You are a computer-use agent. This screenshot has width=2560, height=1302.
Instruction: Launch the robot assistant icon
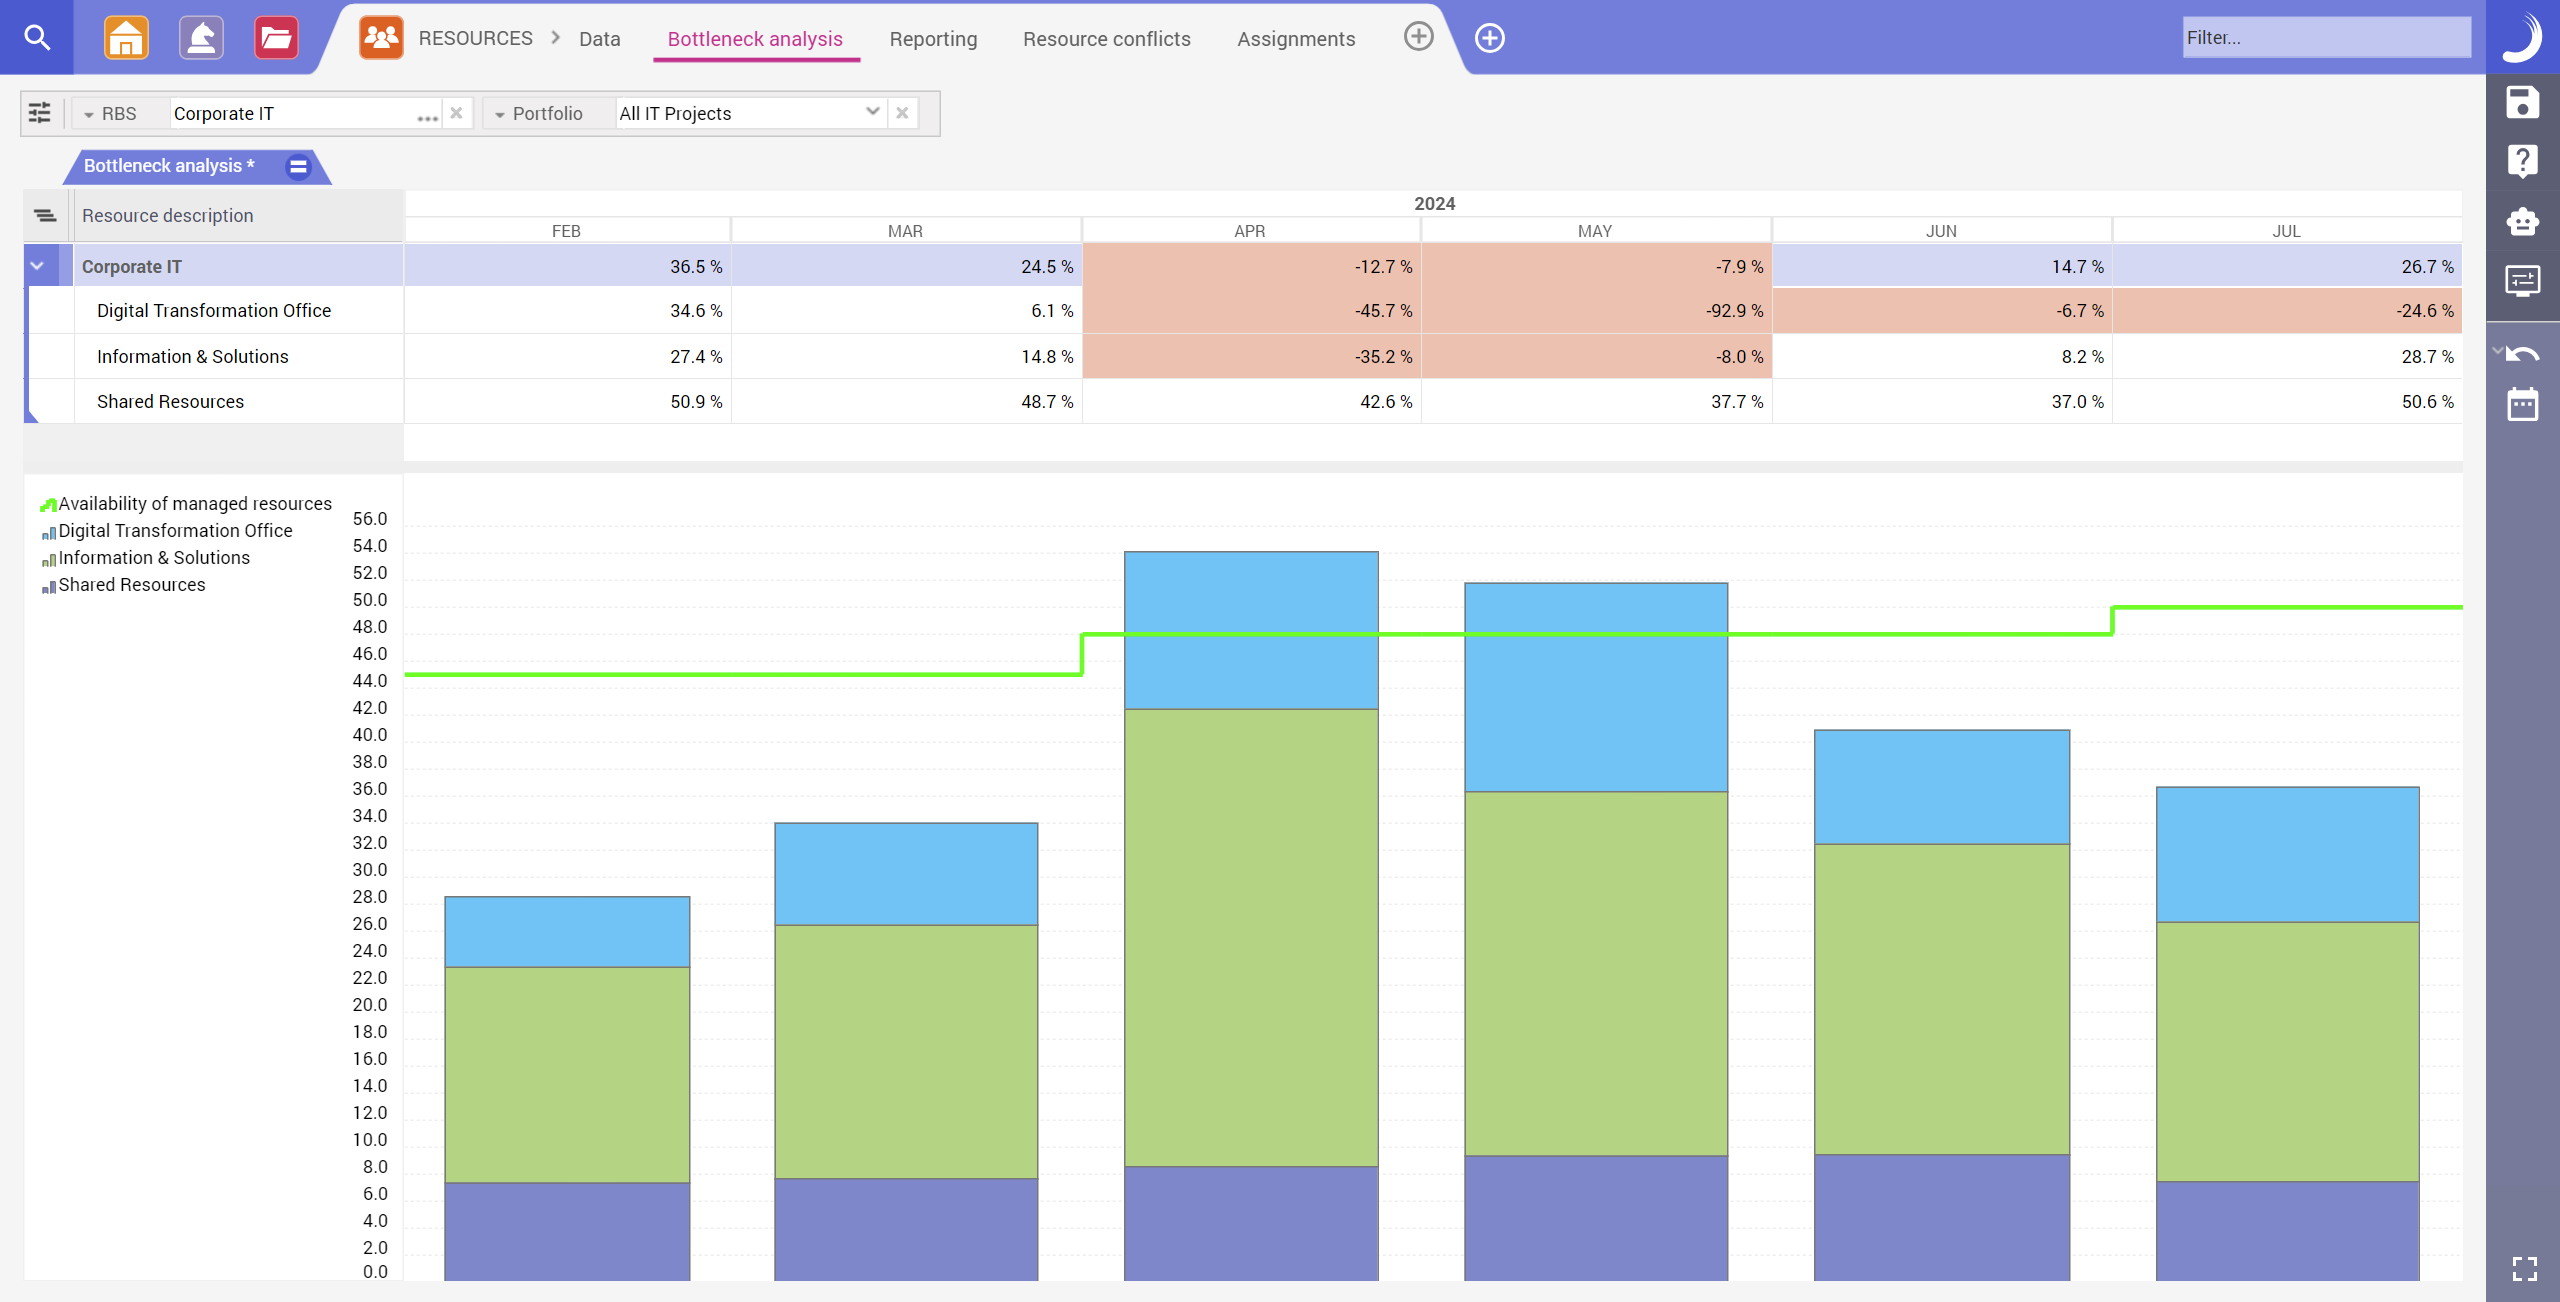click(2521, 221)
